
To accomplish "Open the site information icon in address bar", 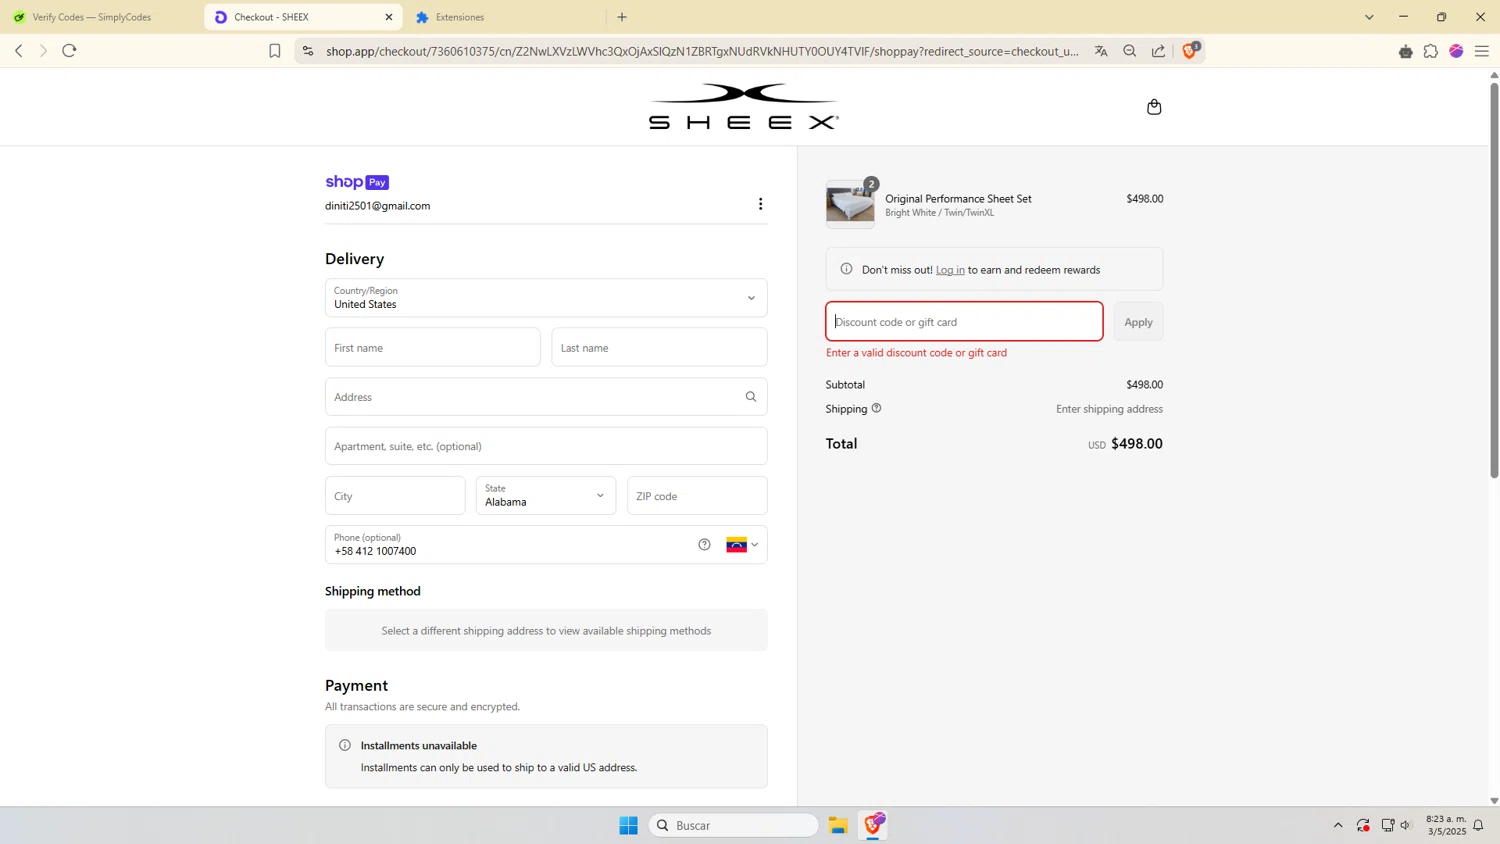I will 308,51.
